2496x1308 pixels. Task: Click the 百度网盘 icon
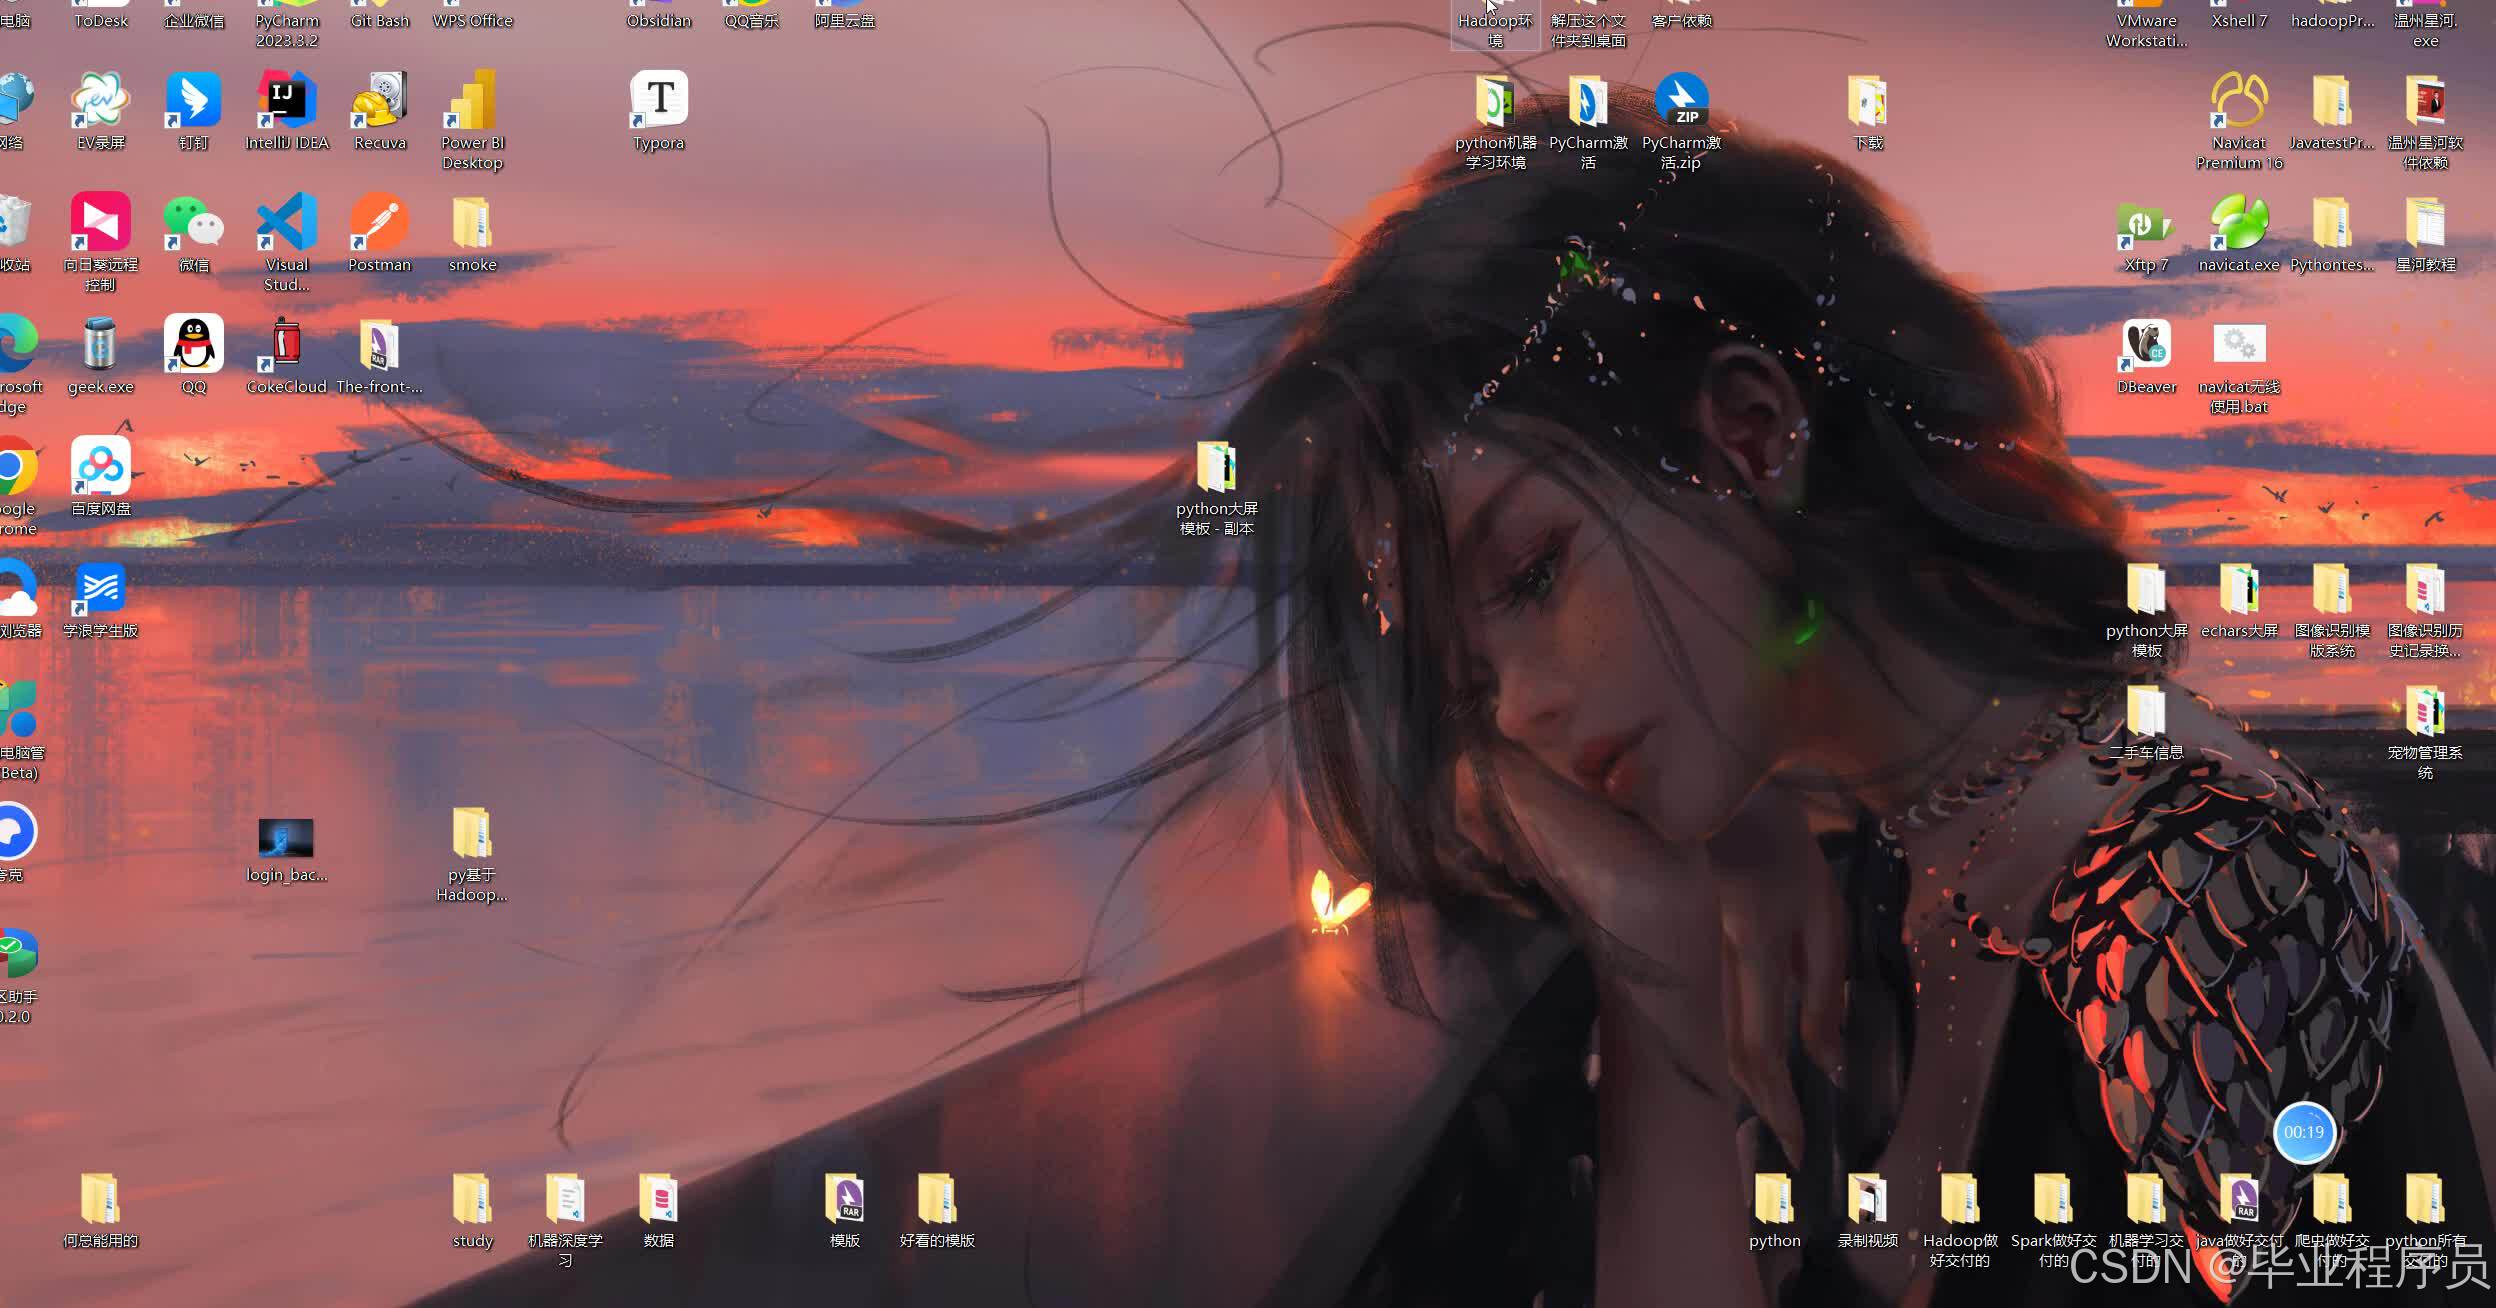click(101, 467)
